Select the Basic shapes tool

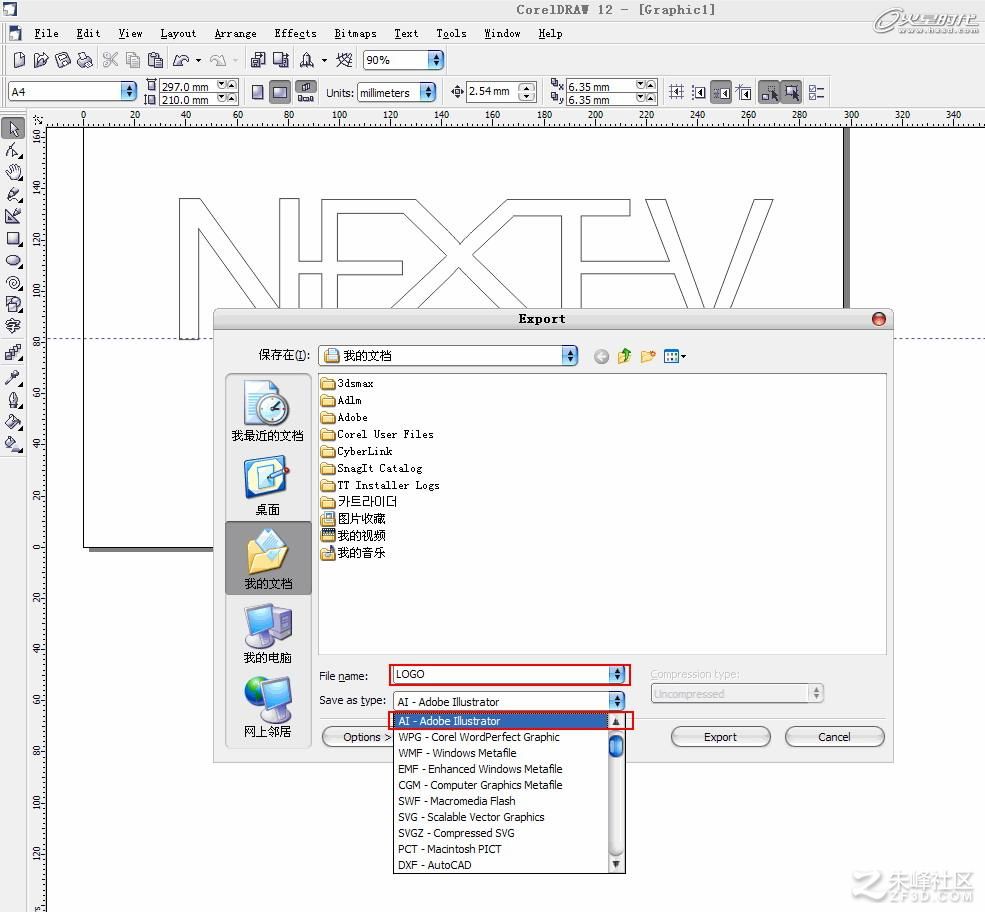tap(13, 305)
